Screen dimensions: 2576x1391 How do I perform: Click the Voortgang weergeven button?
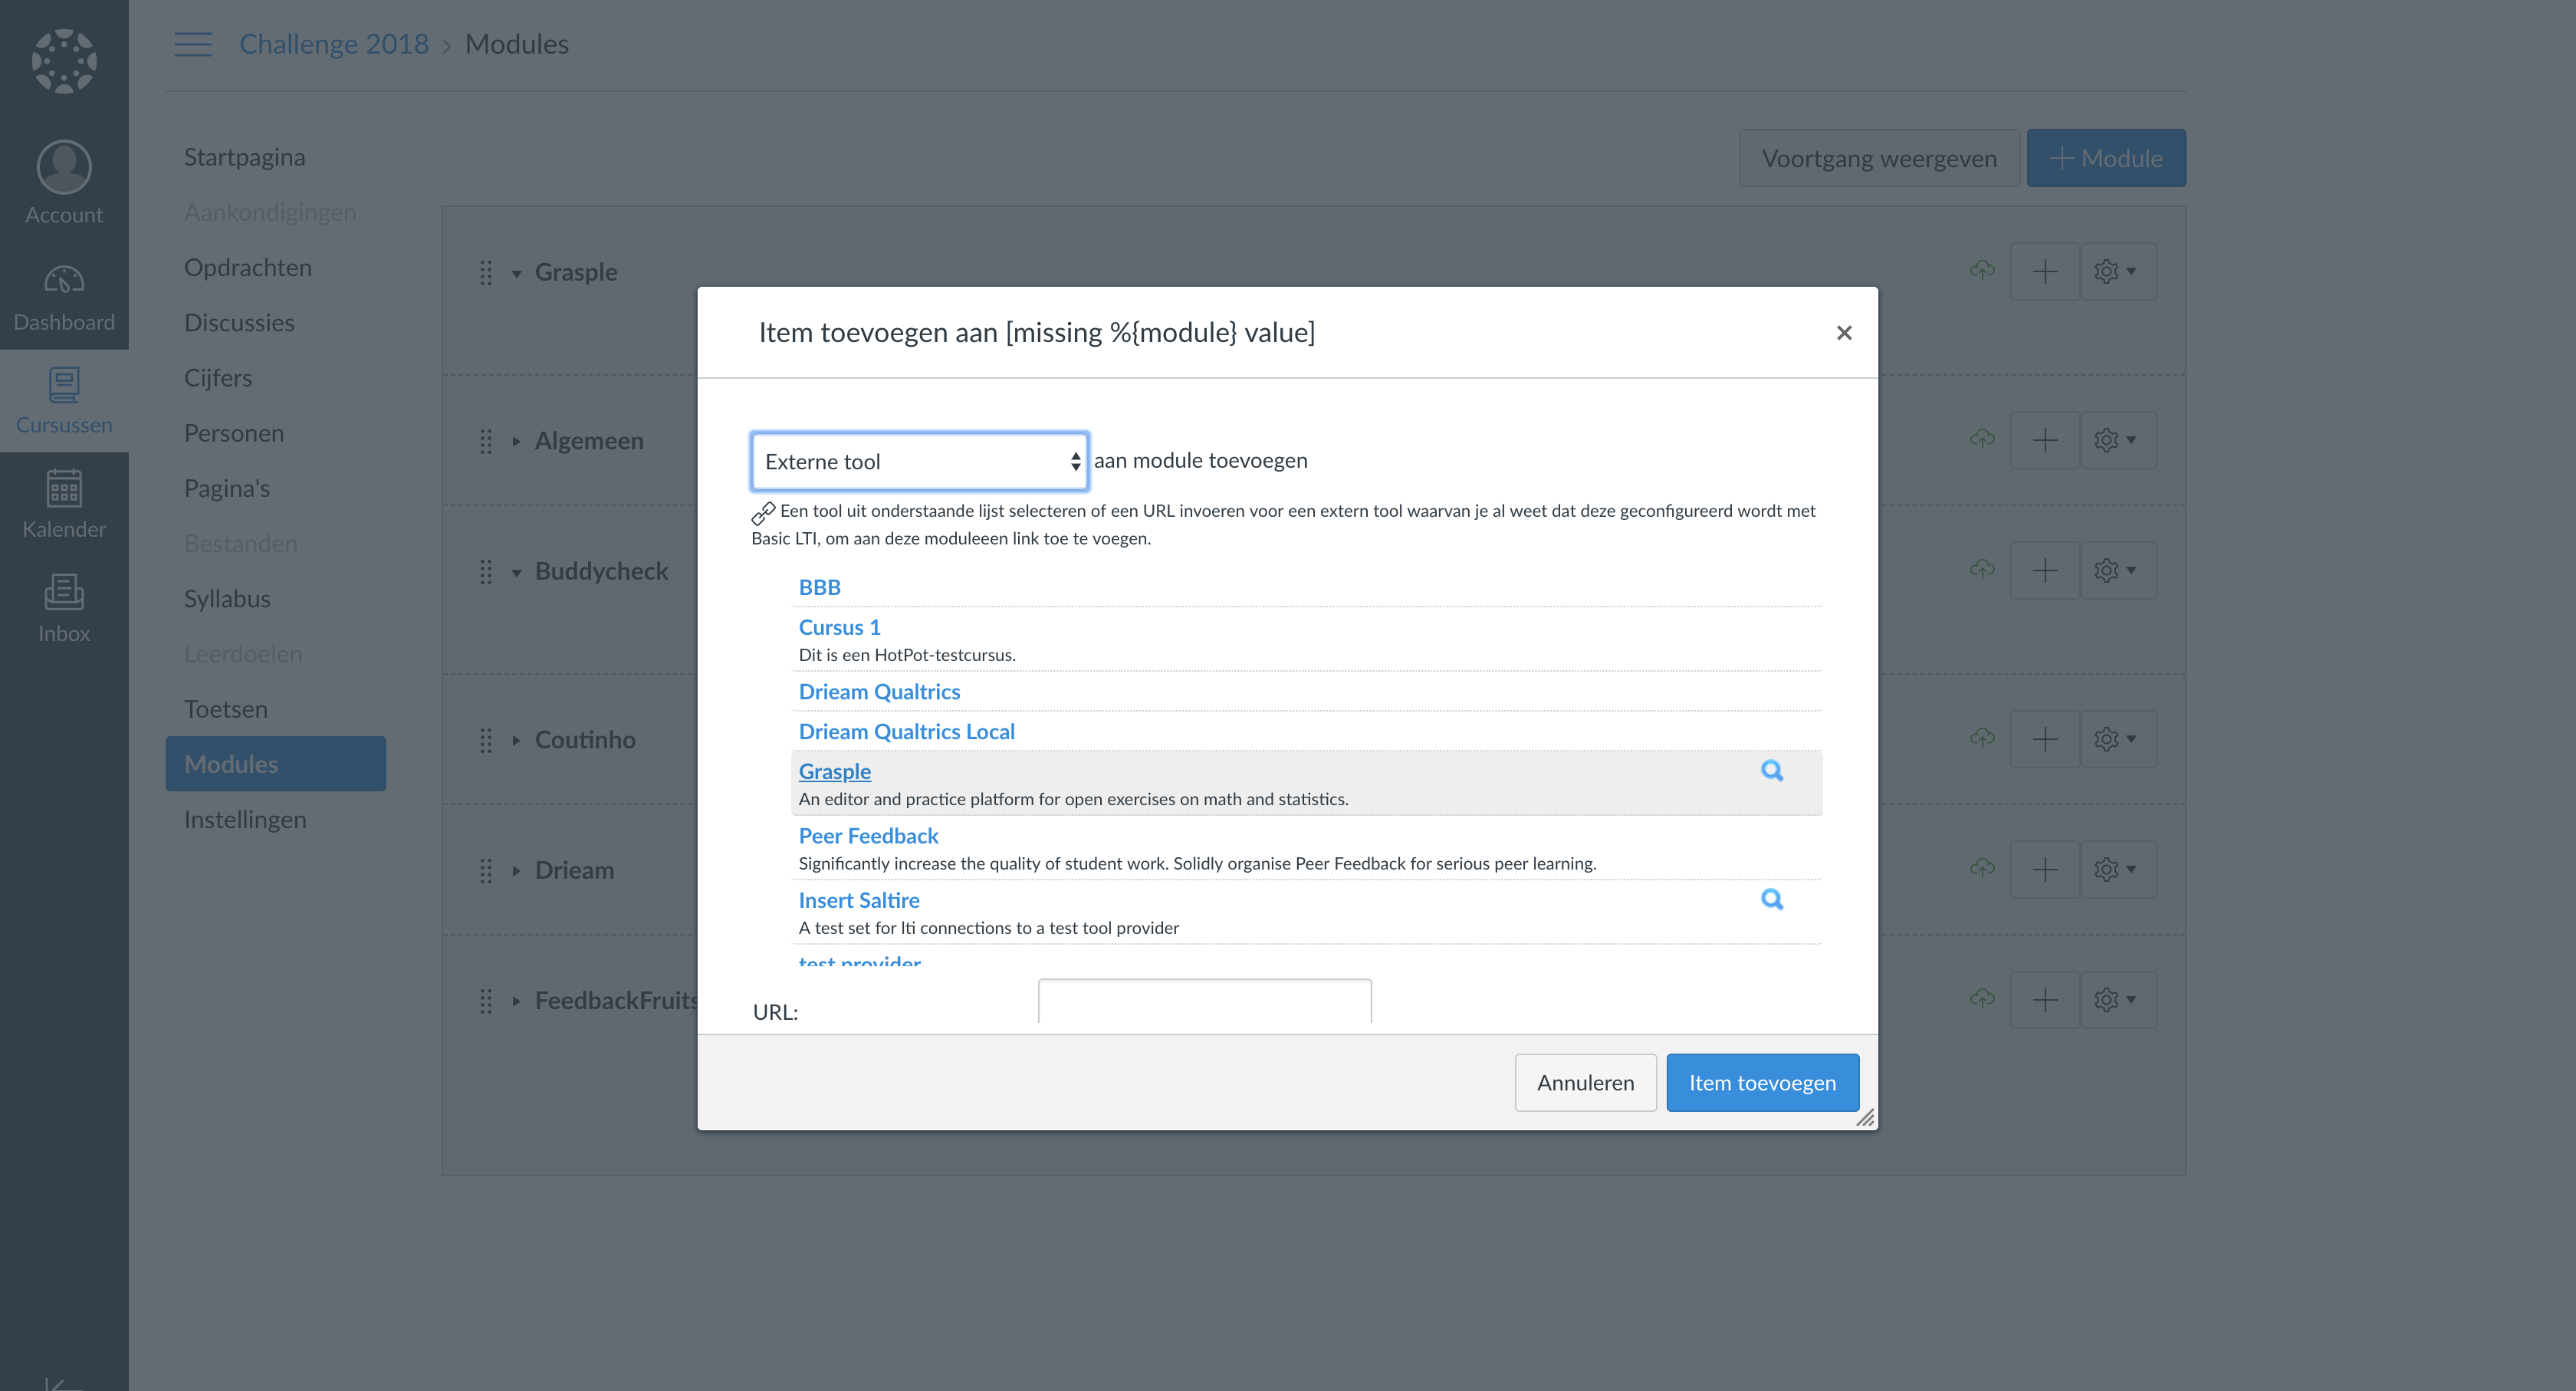[1878, 158]
